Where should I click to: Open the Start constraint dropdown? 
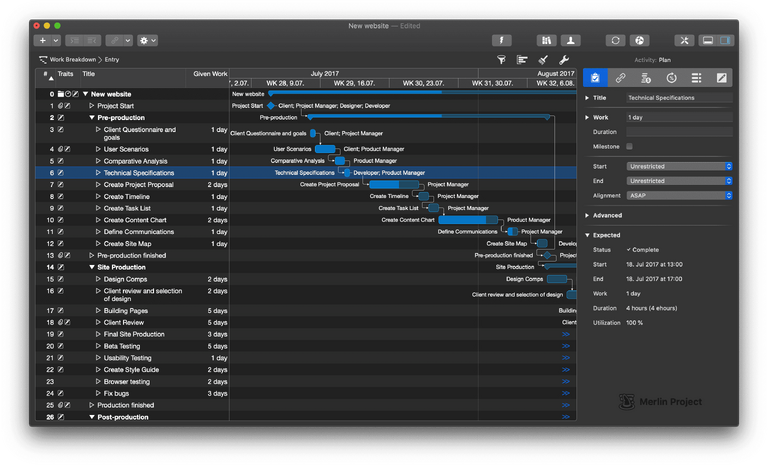[x=679, y=166]
